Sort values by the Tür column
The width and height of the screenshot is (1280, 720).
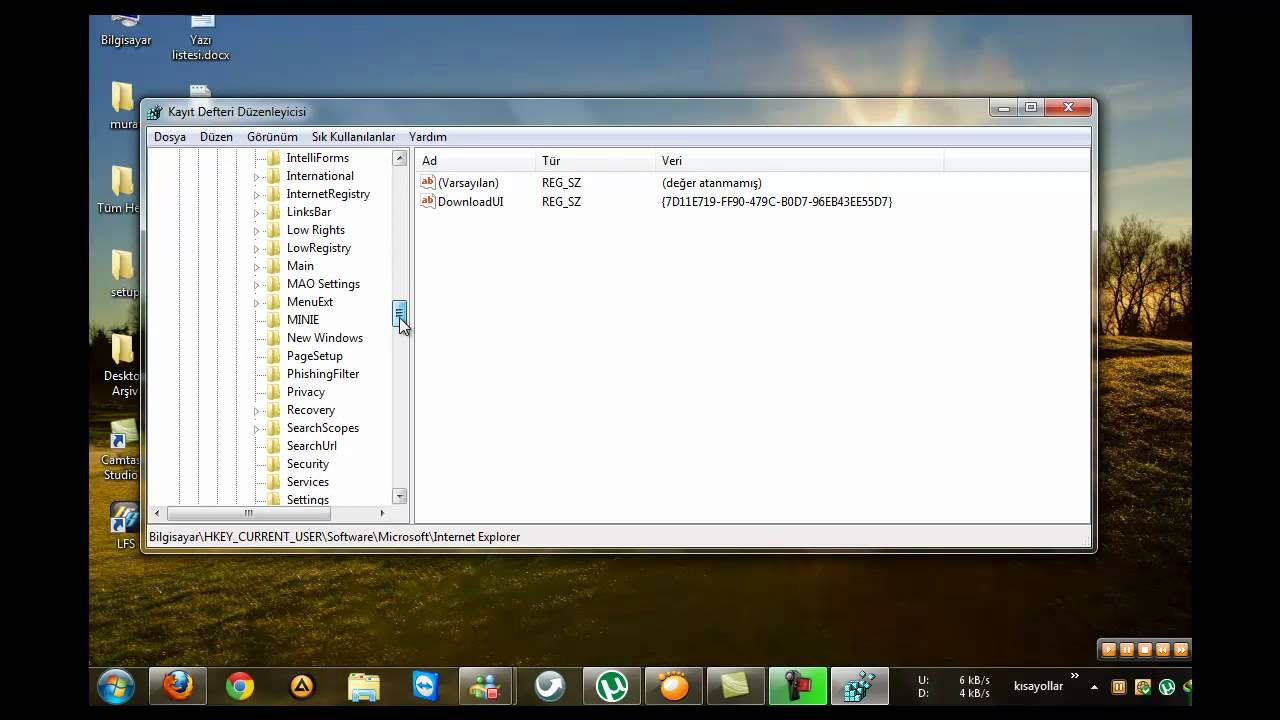pyautogui.click(x=596, y=160)
